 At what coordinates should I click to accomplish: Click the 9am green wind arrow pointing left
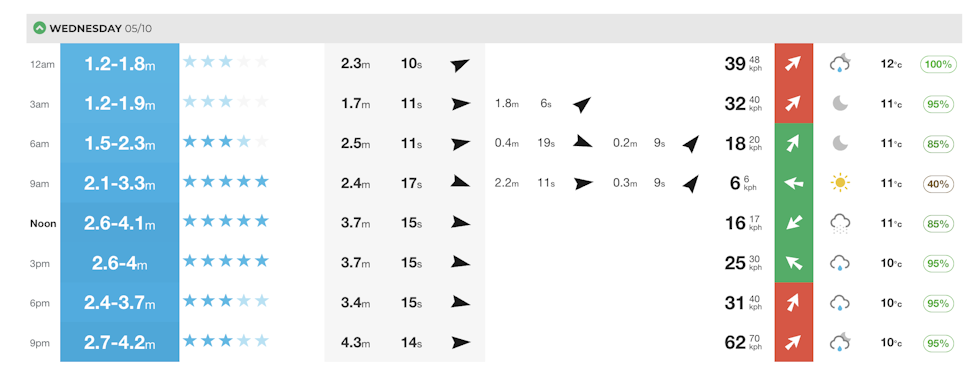click(x=793, y=183)
